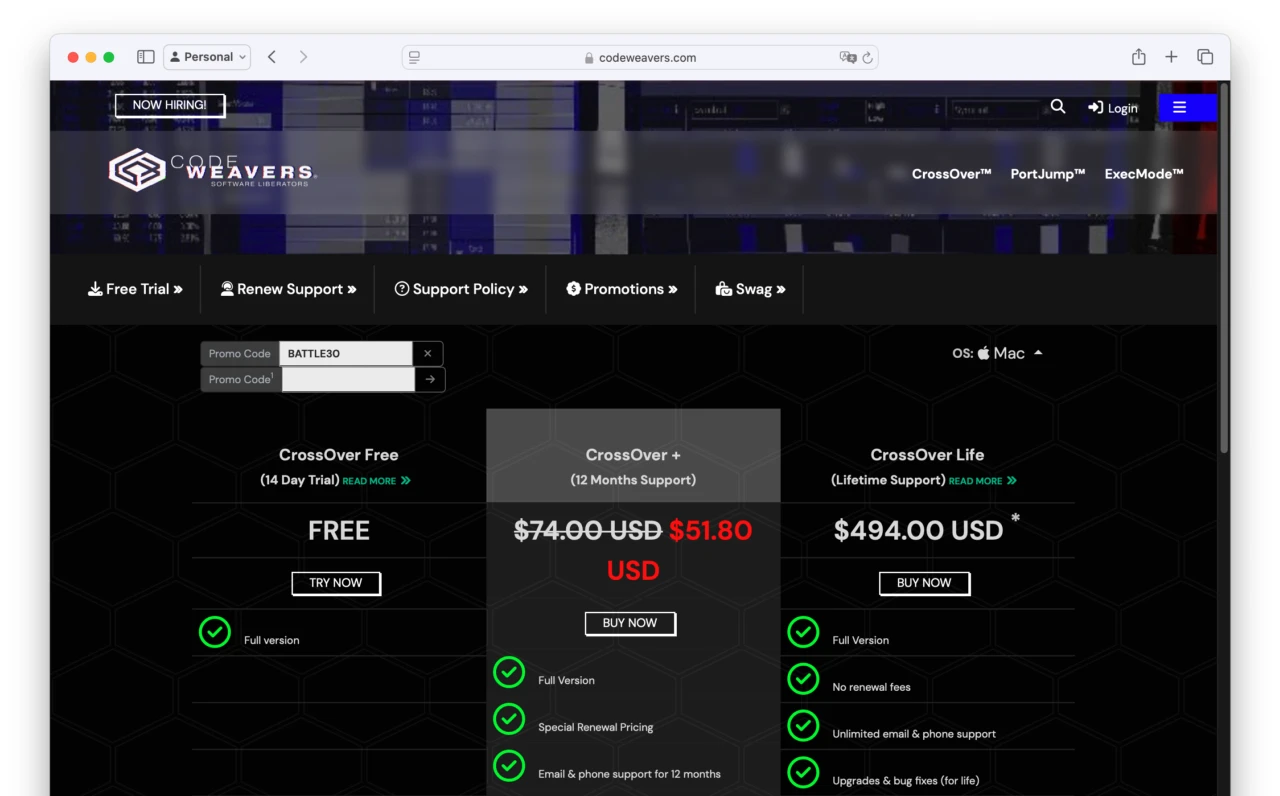Open the Swag link
The image size is (1280, 796).
click(750, 289)
